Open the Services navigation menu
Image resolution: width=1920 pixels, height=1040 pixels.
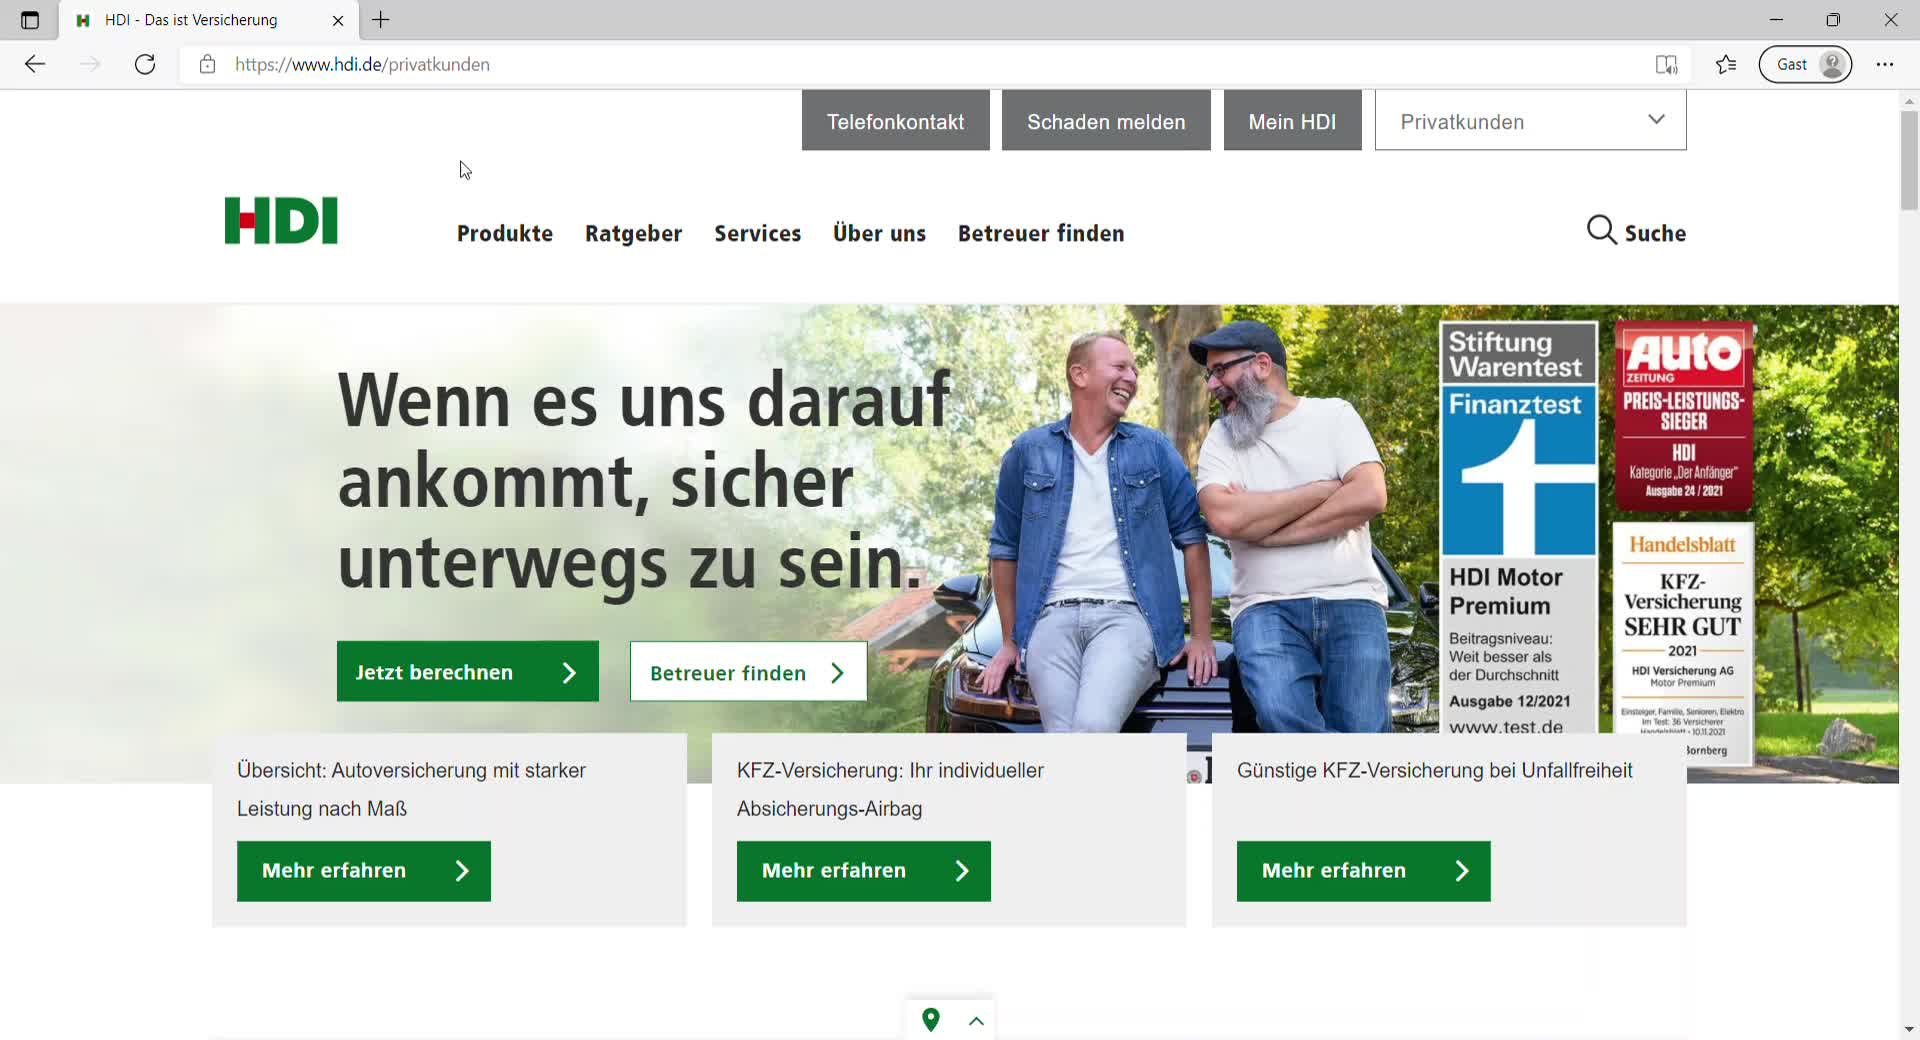pos(757,233)
